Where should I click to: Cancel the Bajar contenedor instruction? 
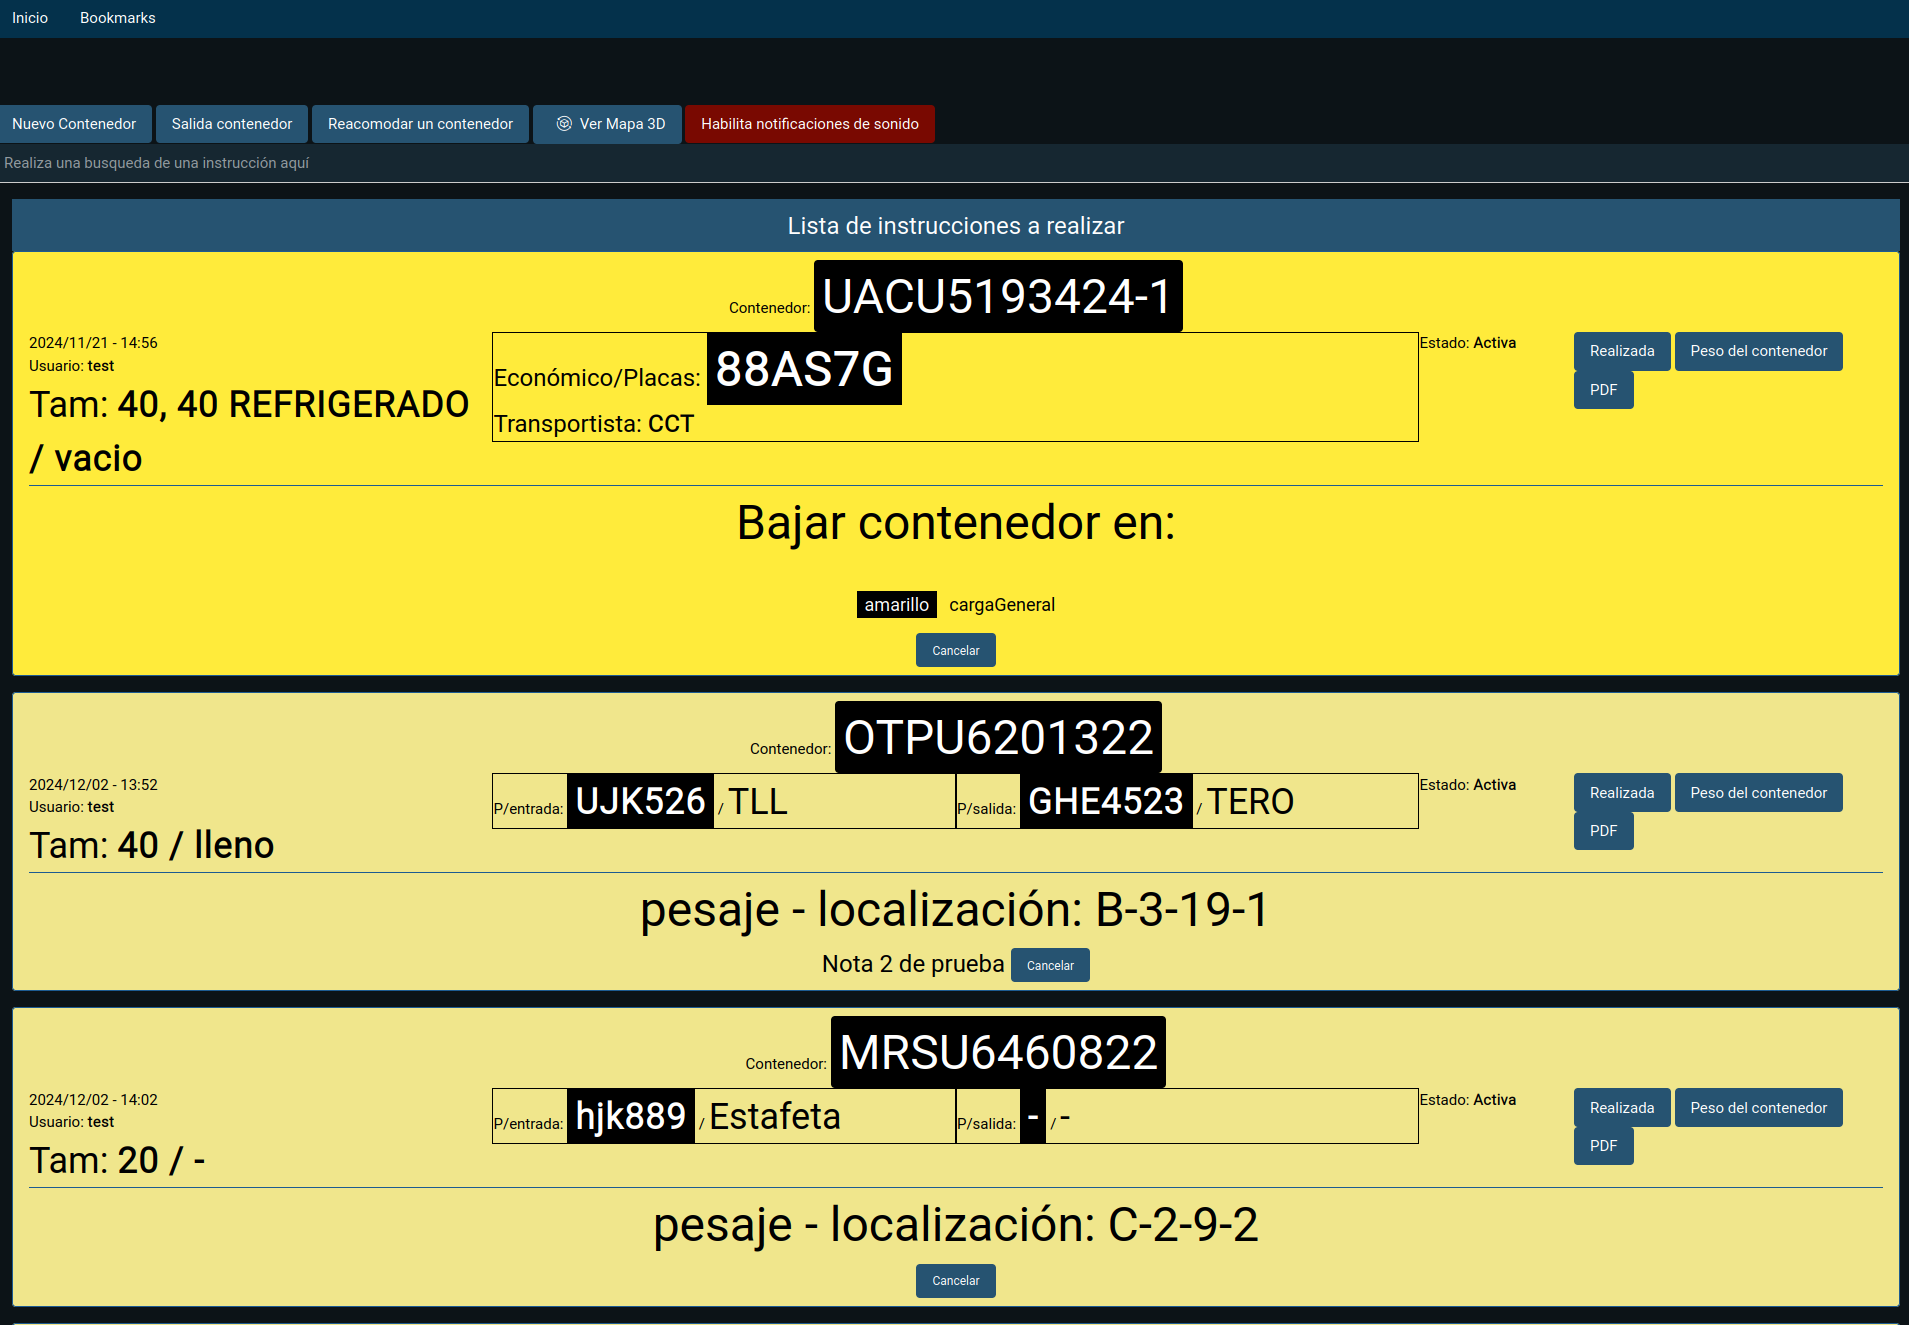click(x=955, y=650)
